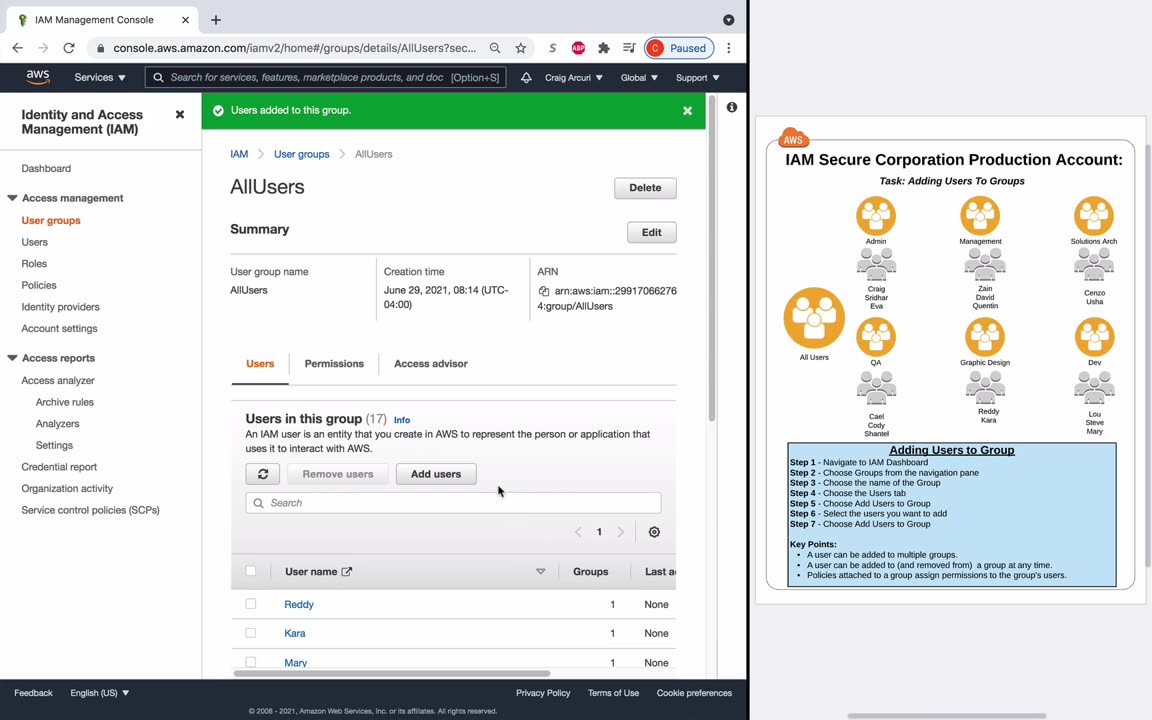Click the site lock icon in address bar
This screenshot has width=1152, height=720.
pos(101,48)
